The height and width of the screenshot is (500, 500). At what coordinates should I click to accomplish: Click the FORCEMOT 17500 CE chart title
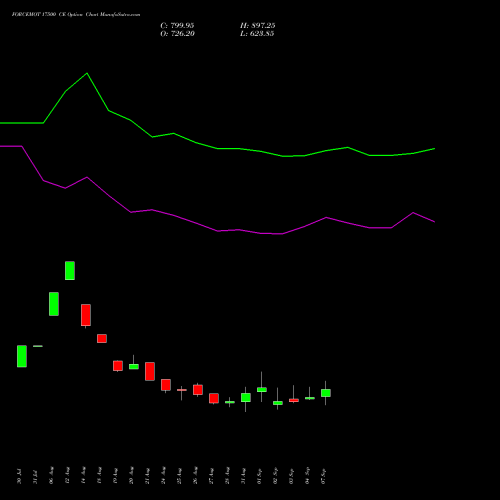tap(76, 15)
